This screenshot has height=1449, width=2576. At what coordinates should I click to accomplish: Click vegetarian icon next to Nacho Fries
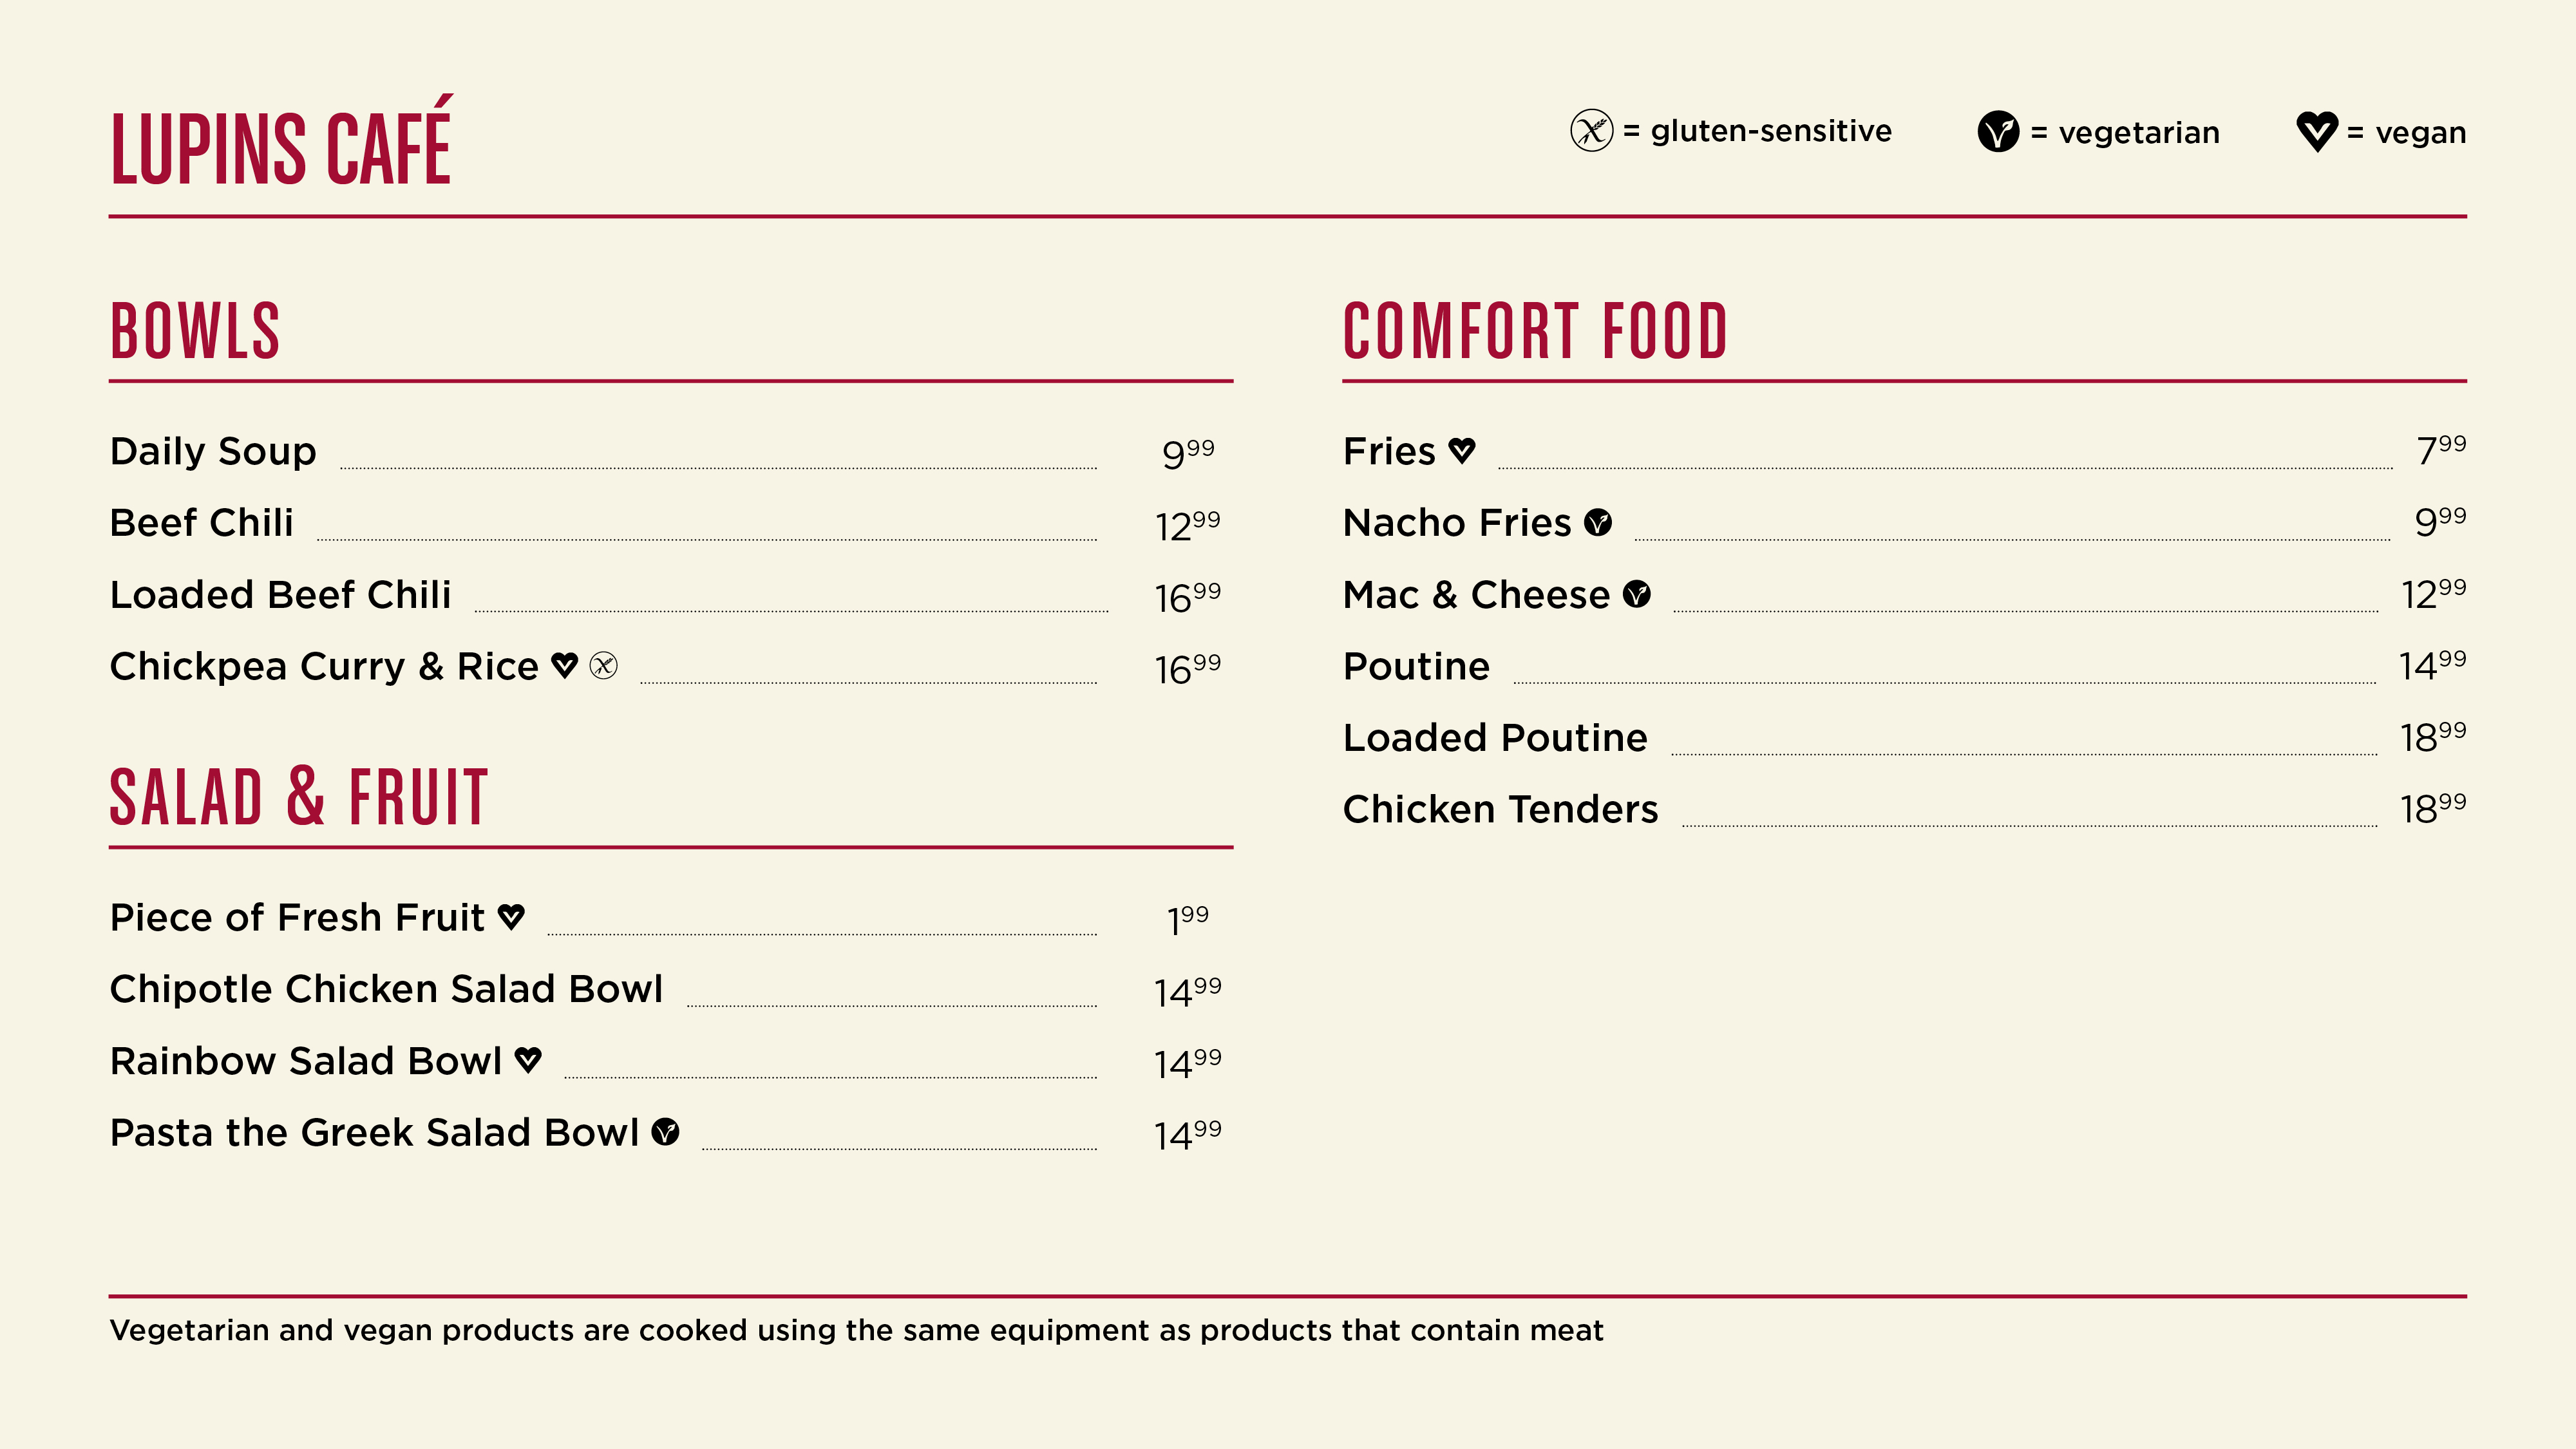1598,522
